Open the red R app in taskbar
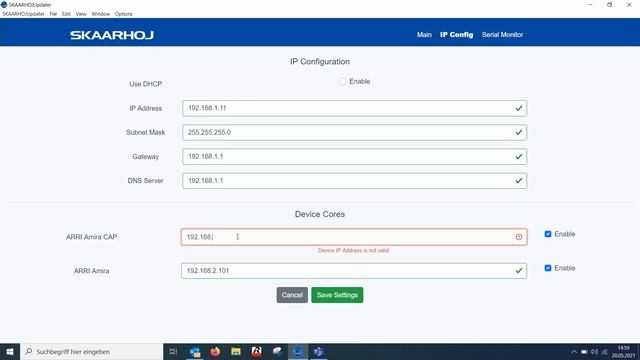The image size is (640, 360). click(x=257, y=351)
